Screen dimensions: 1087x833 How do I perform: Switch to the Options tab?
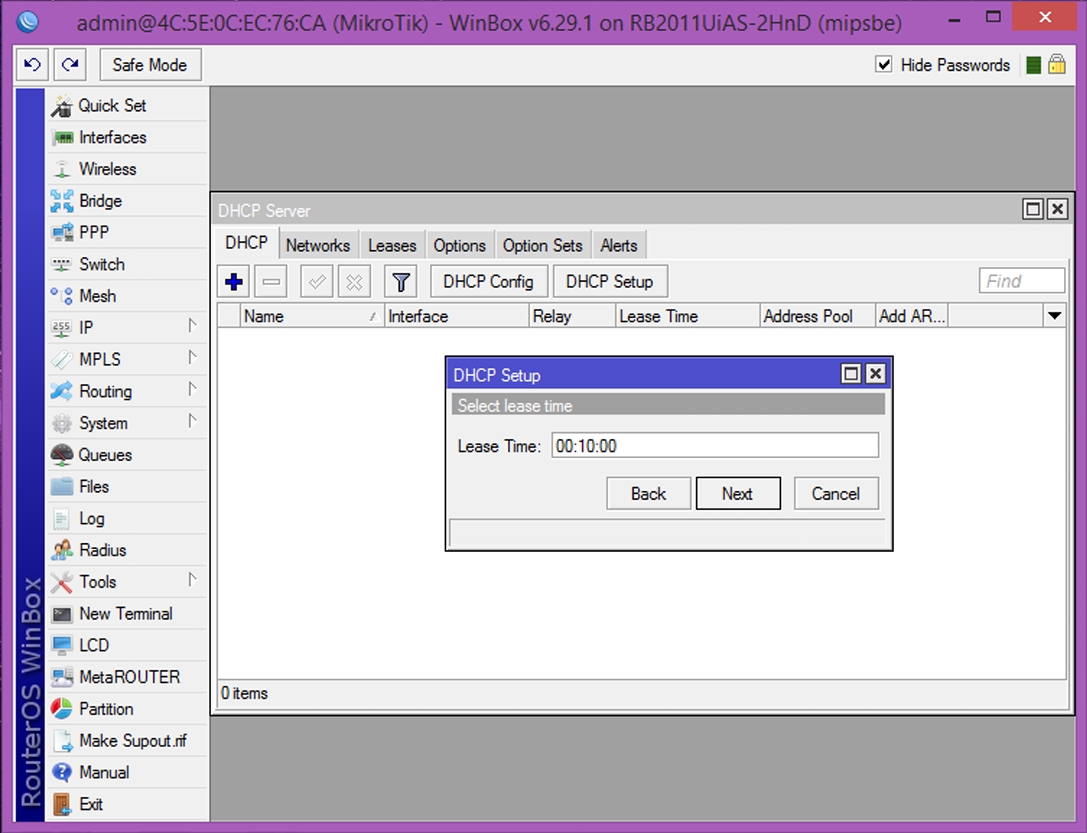tap(460, 245)
